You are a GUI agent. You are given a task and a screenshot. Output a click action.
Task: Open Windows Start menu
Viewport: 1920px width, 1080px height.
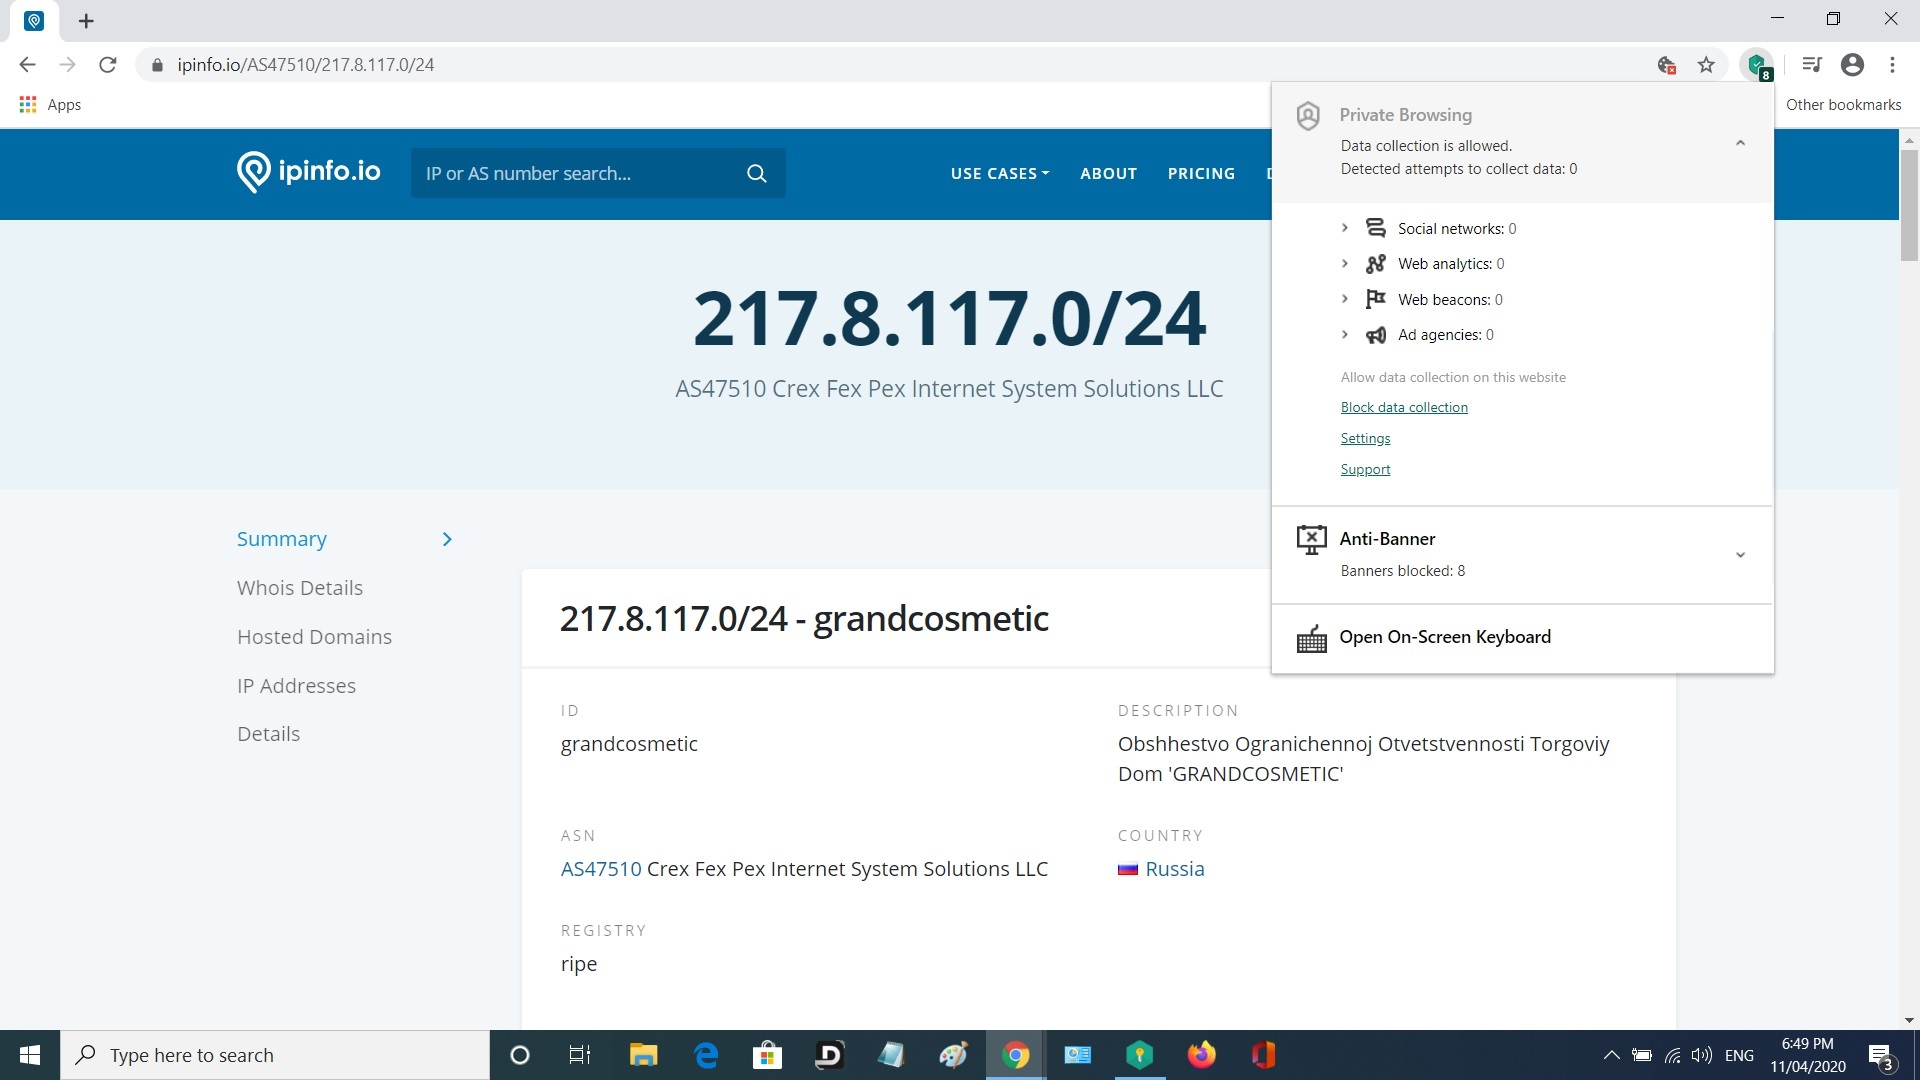(x=30, y=1055)
